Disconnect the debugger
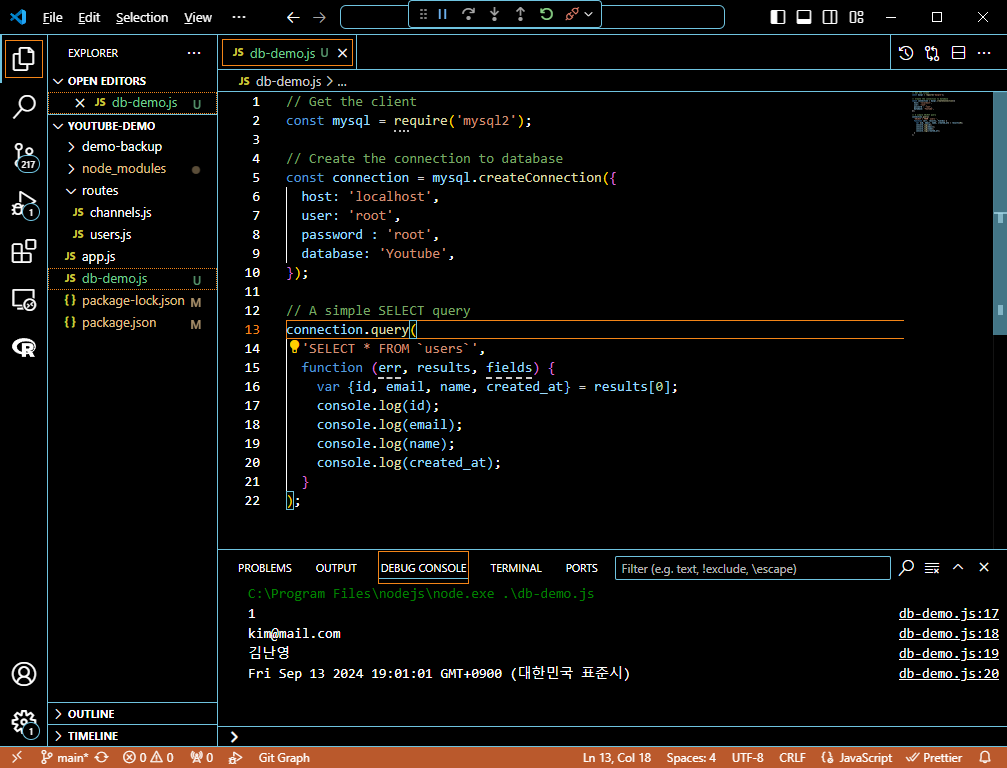This screenshot has height=768, width=1007. (572, 14)
